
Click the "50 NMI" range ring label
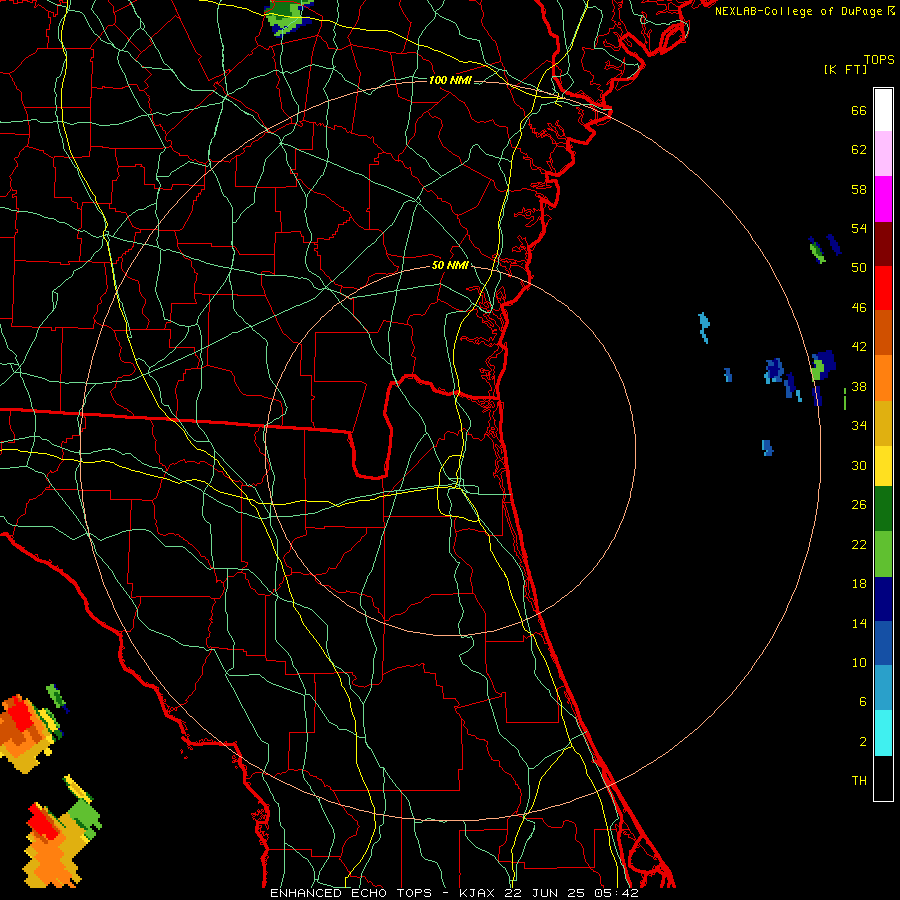pos(450,265)
